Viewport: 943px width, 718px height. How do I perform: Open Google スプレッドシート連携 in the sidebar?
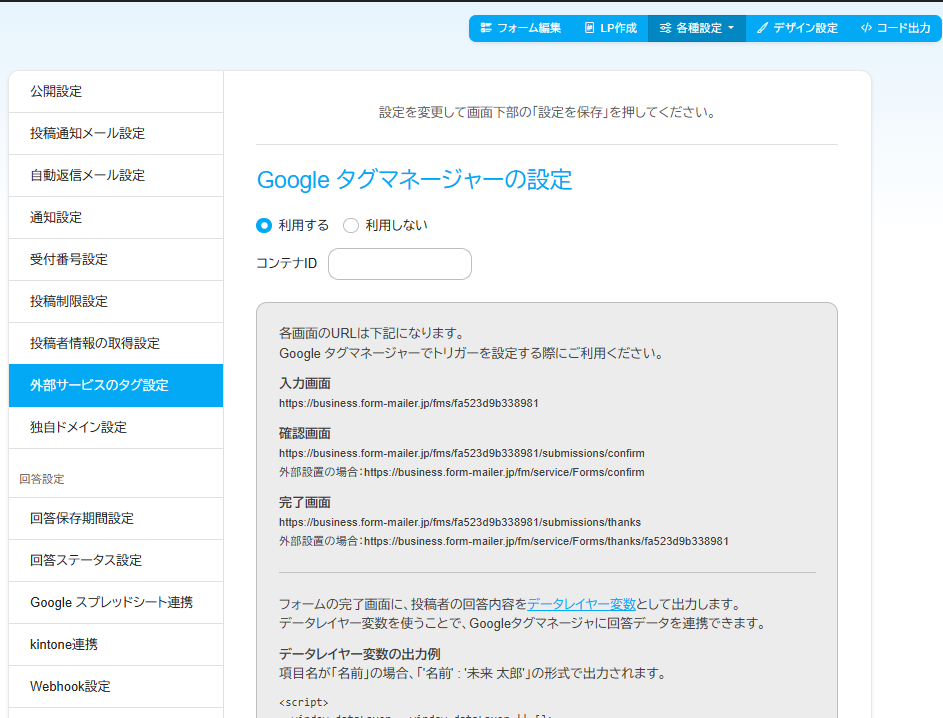116,603
